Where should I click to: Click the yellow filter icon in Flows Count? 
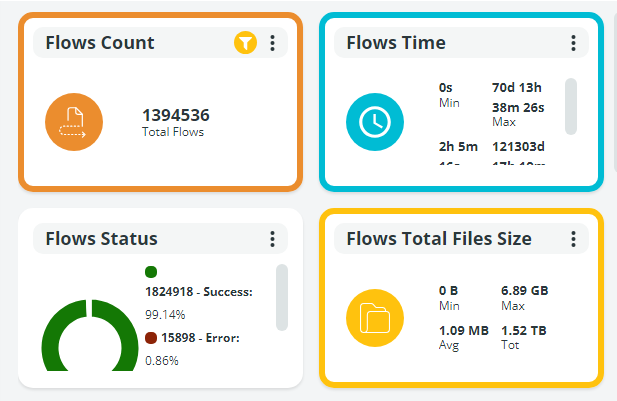click(245, 43)
